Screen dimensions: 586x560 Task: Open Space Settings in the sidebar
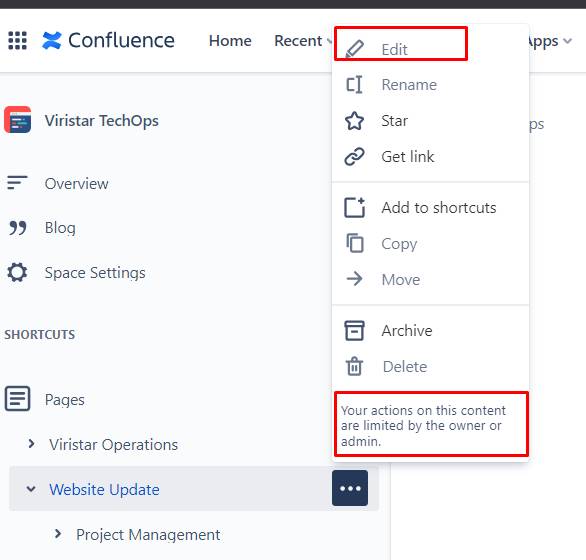coord(95,273)
